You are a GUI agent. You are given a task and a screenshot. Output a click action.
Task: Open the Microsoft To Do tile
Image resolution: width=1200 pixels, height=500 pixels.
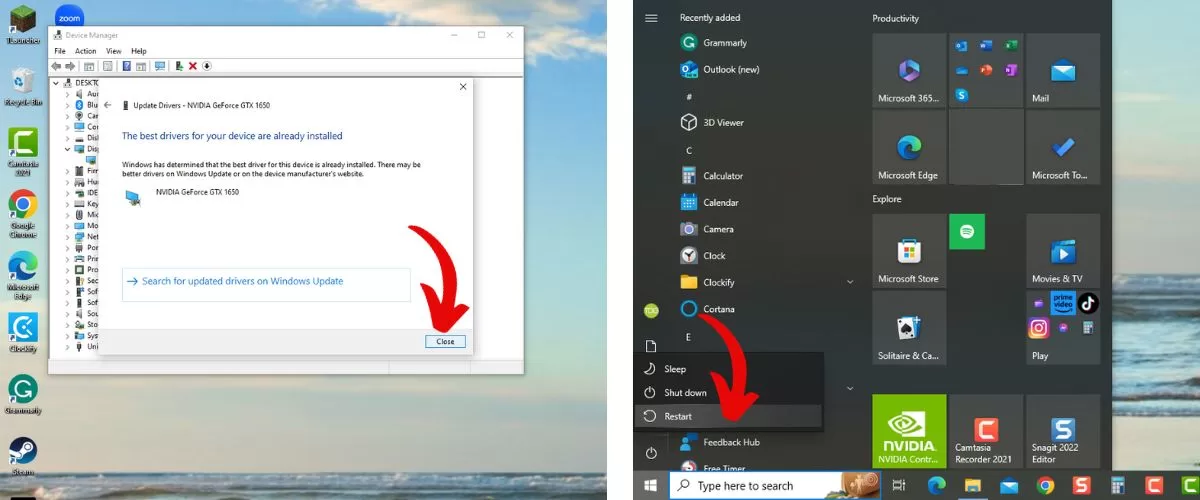tap(1063, 147)
